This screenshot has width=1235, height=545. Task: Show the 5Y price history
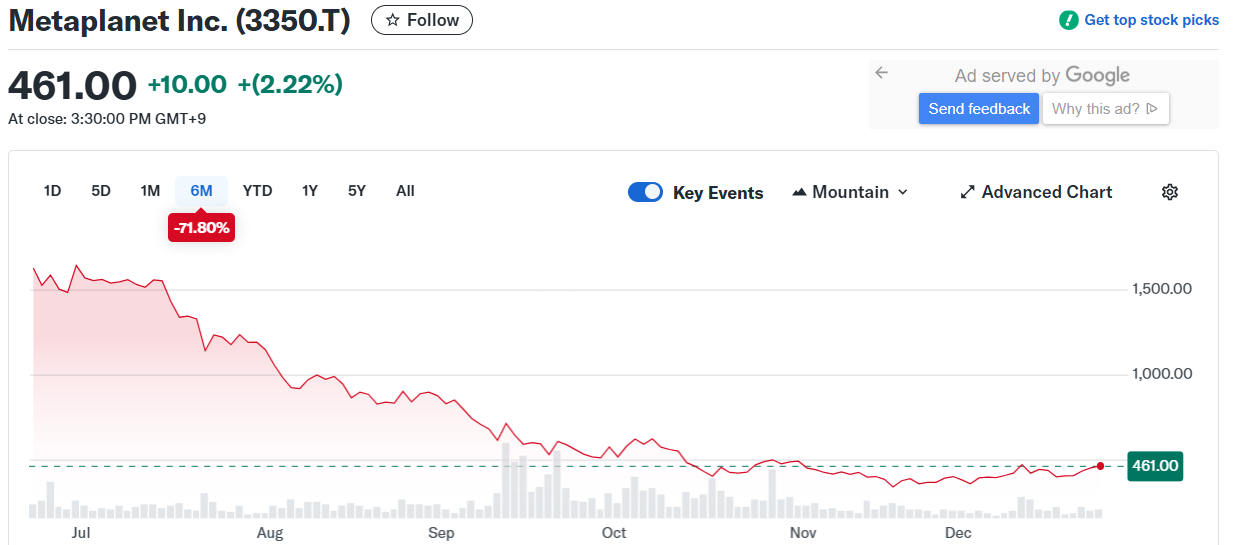pos(357,191)
